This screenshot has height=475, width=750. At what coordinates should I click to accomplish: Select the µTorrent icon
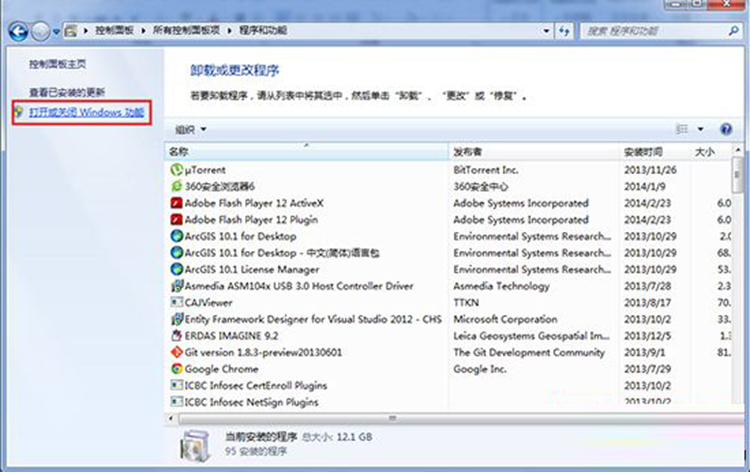tap(176, 170)
